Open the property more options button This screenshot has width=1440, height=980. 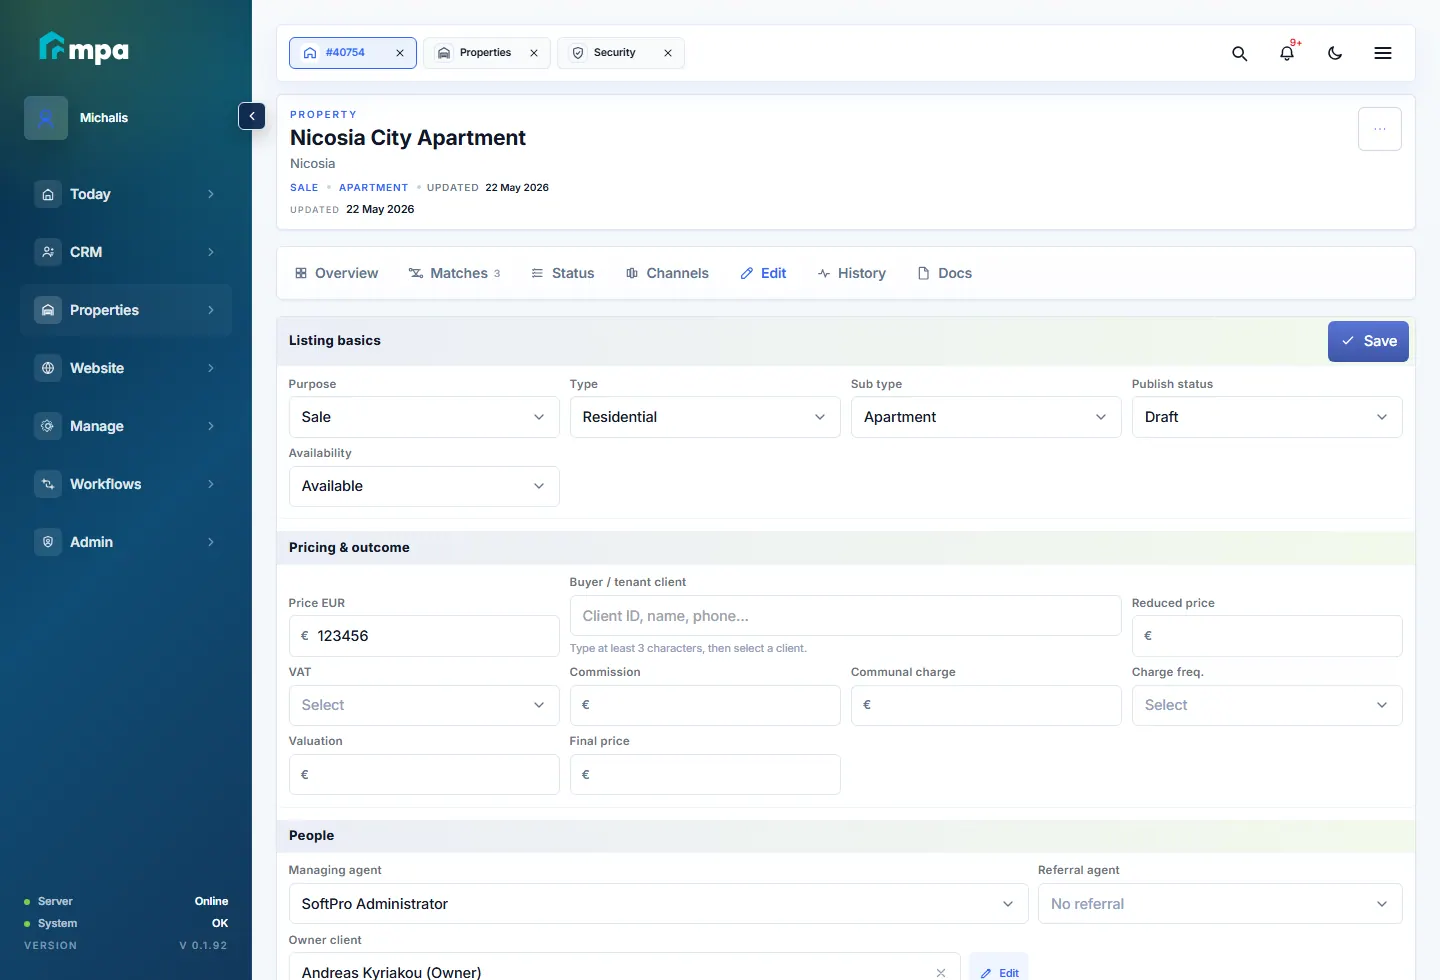tap(1380, 129)
